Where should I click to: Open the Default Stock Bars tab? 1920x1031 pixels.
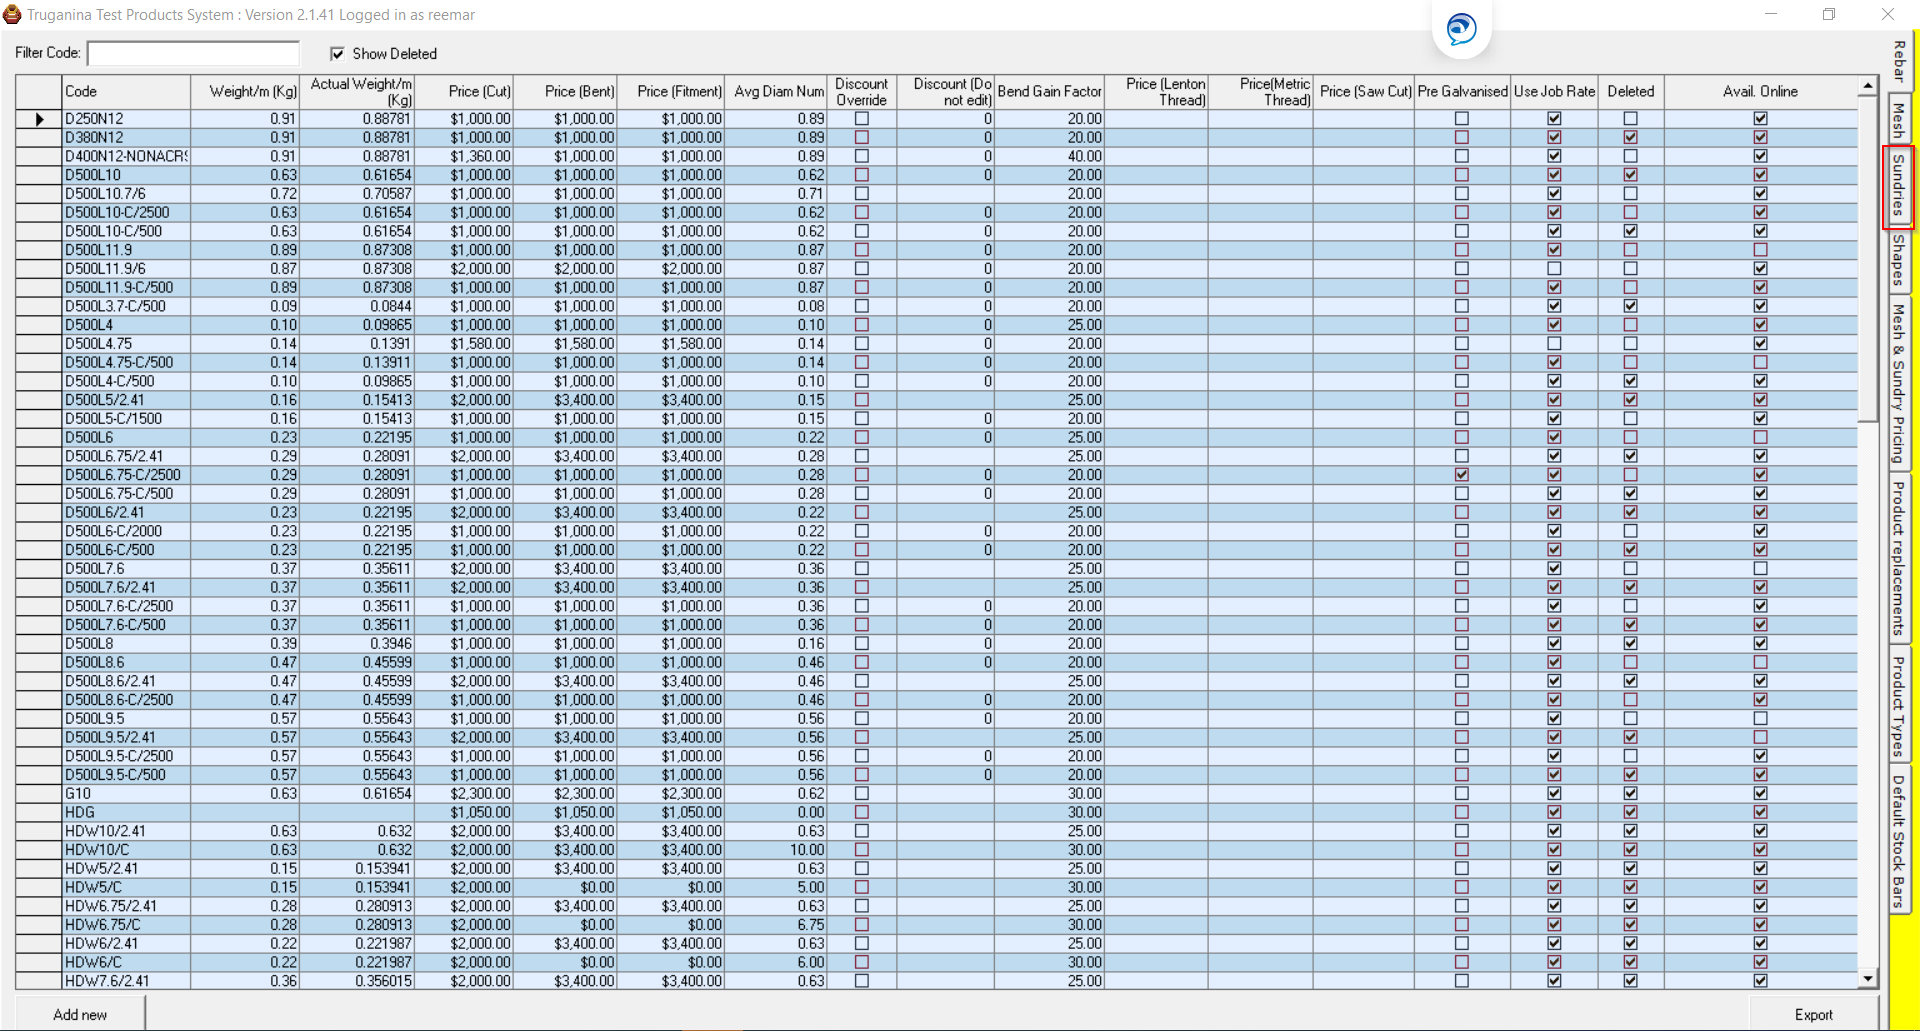[x=1897, y=840]
